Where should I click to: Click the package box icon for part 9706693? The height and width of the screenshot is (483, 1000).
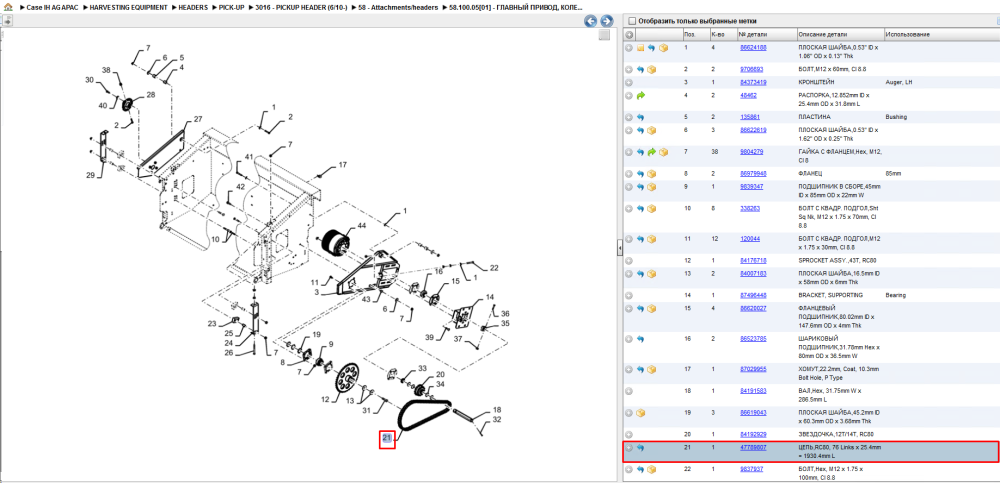[x=652, y=69]
